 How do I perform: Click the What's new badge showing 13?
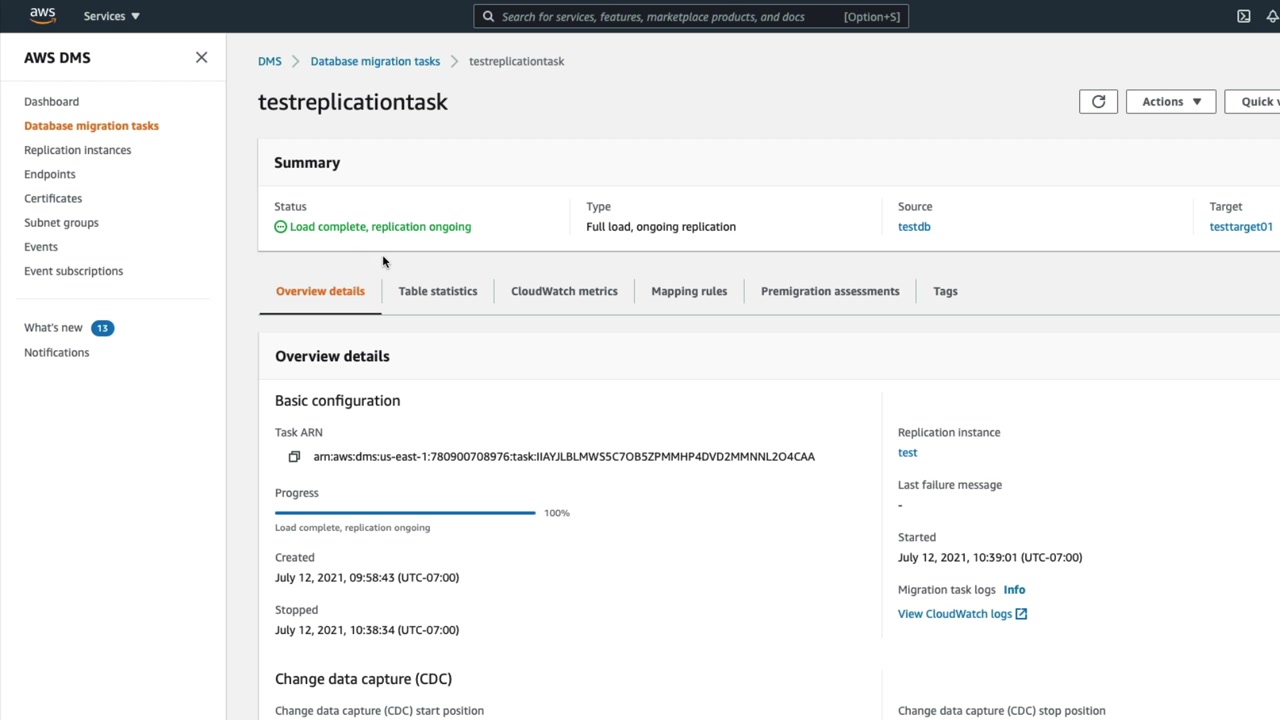[102, 328]
